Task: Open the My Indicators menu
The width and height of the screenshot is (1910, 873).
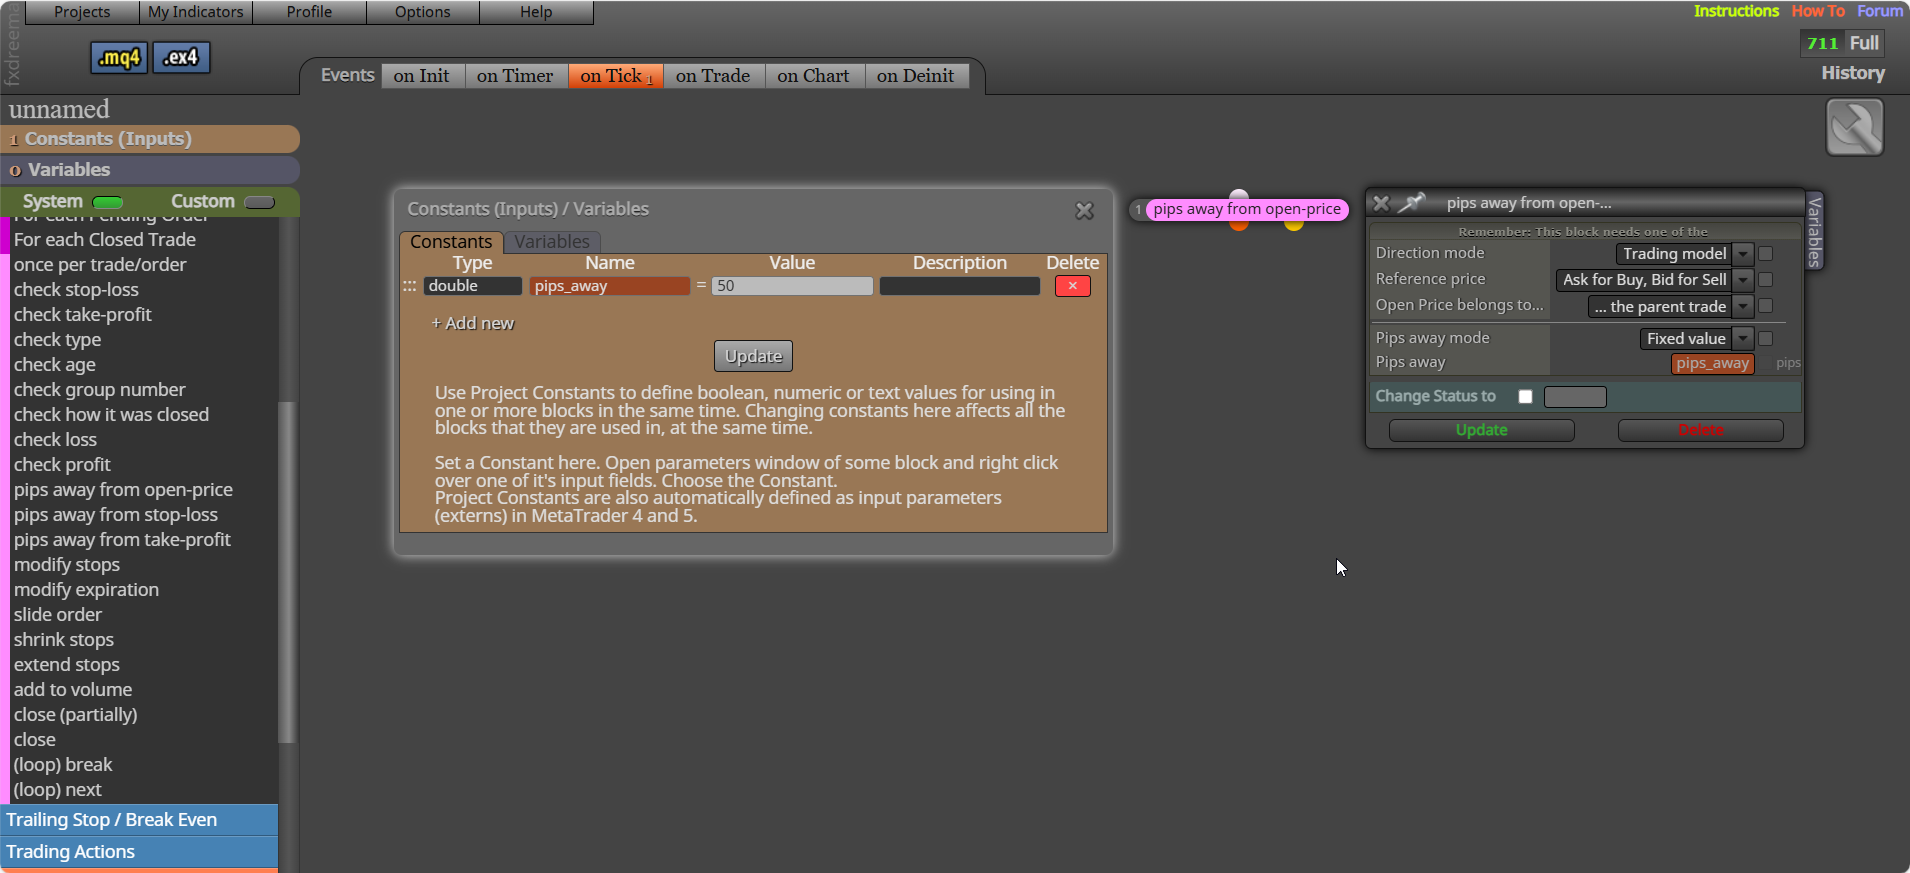Action: (196, 12)
